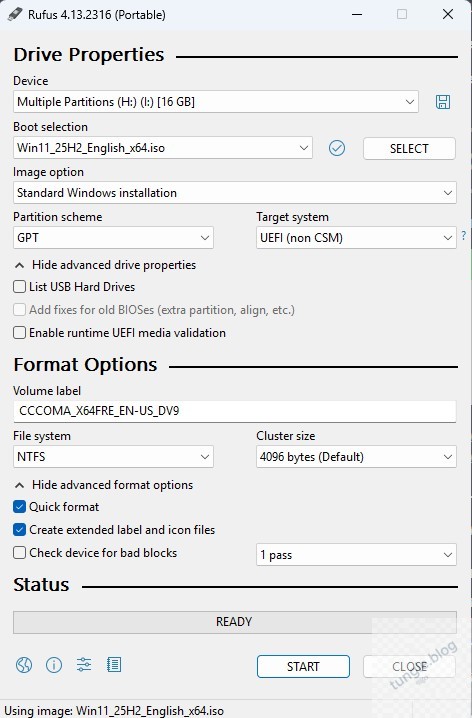Minimize the Rufus window
The width and height of the screenshot is (472, 718).
point(357,14)
